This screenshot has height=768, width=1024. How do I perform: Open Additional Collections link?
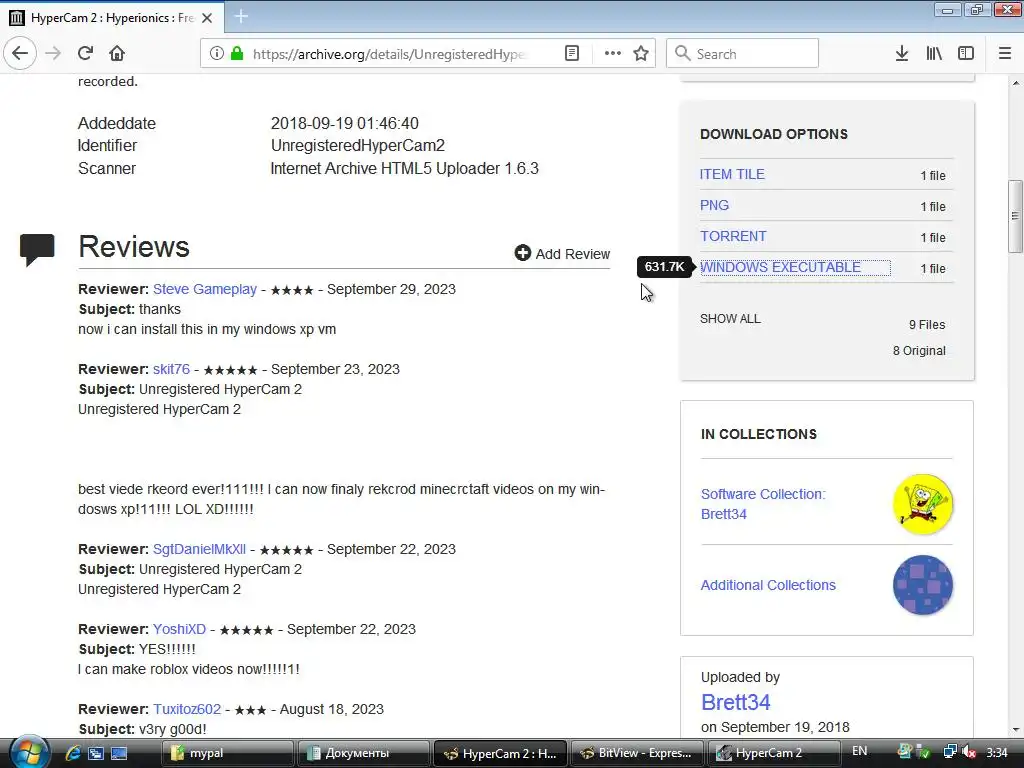click(x=768, y=585)
